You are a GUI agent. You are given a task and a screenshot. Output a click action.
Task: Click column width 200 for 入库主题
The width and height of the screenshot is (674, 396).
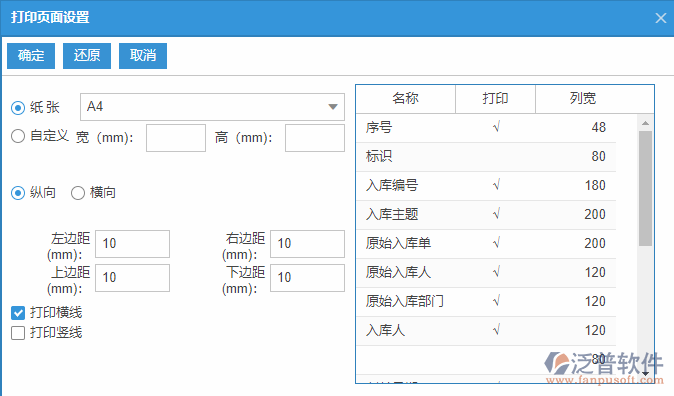click(595, 215)
